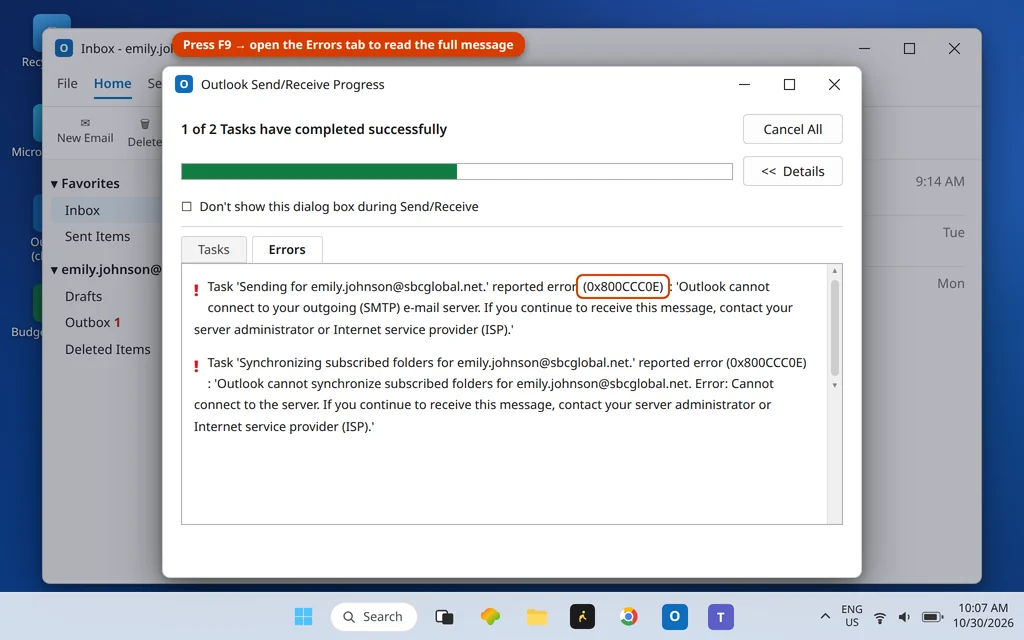Click the speaker volume icon
The height and width of the screenshot is (640, 1024).
point(904,617)
